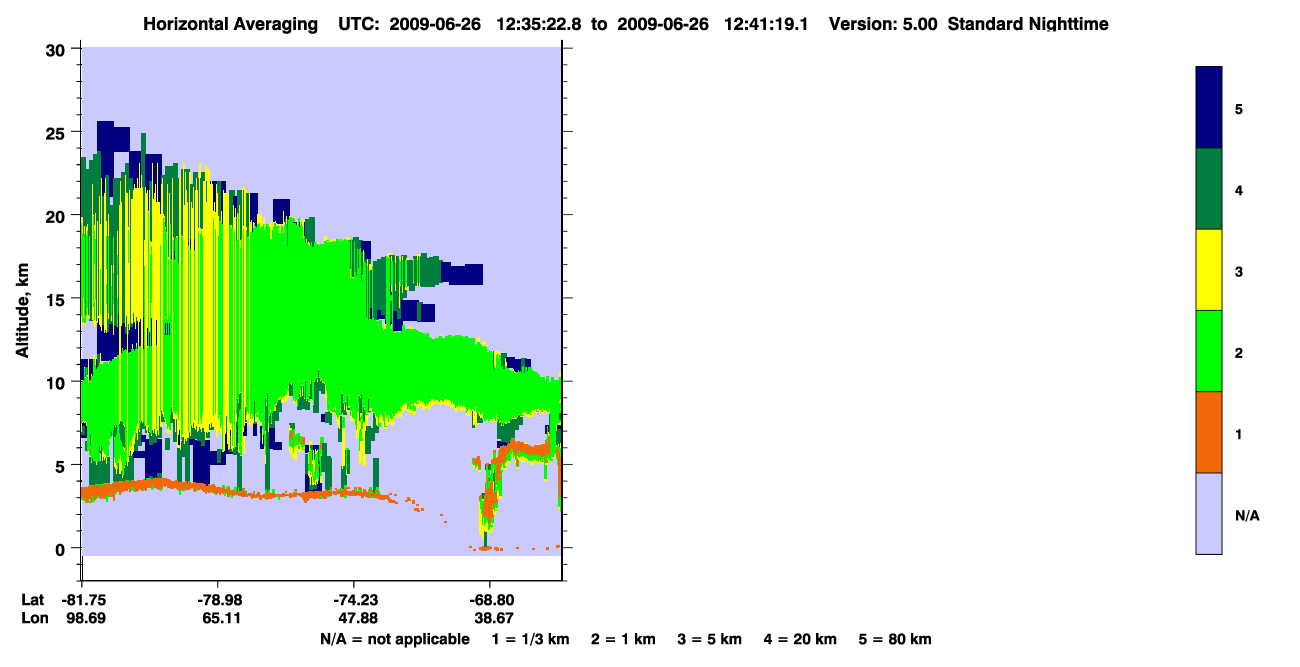This screenshot has width=1300, height=667.
Task: Click 'Standard Nighttime' in the title
Action: pyautogui.click(x=1027, y=24)
